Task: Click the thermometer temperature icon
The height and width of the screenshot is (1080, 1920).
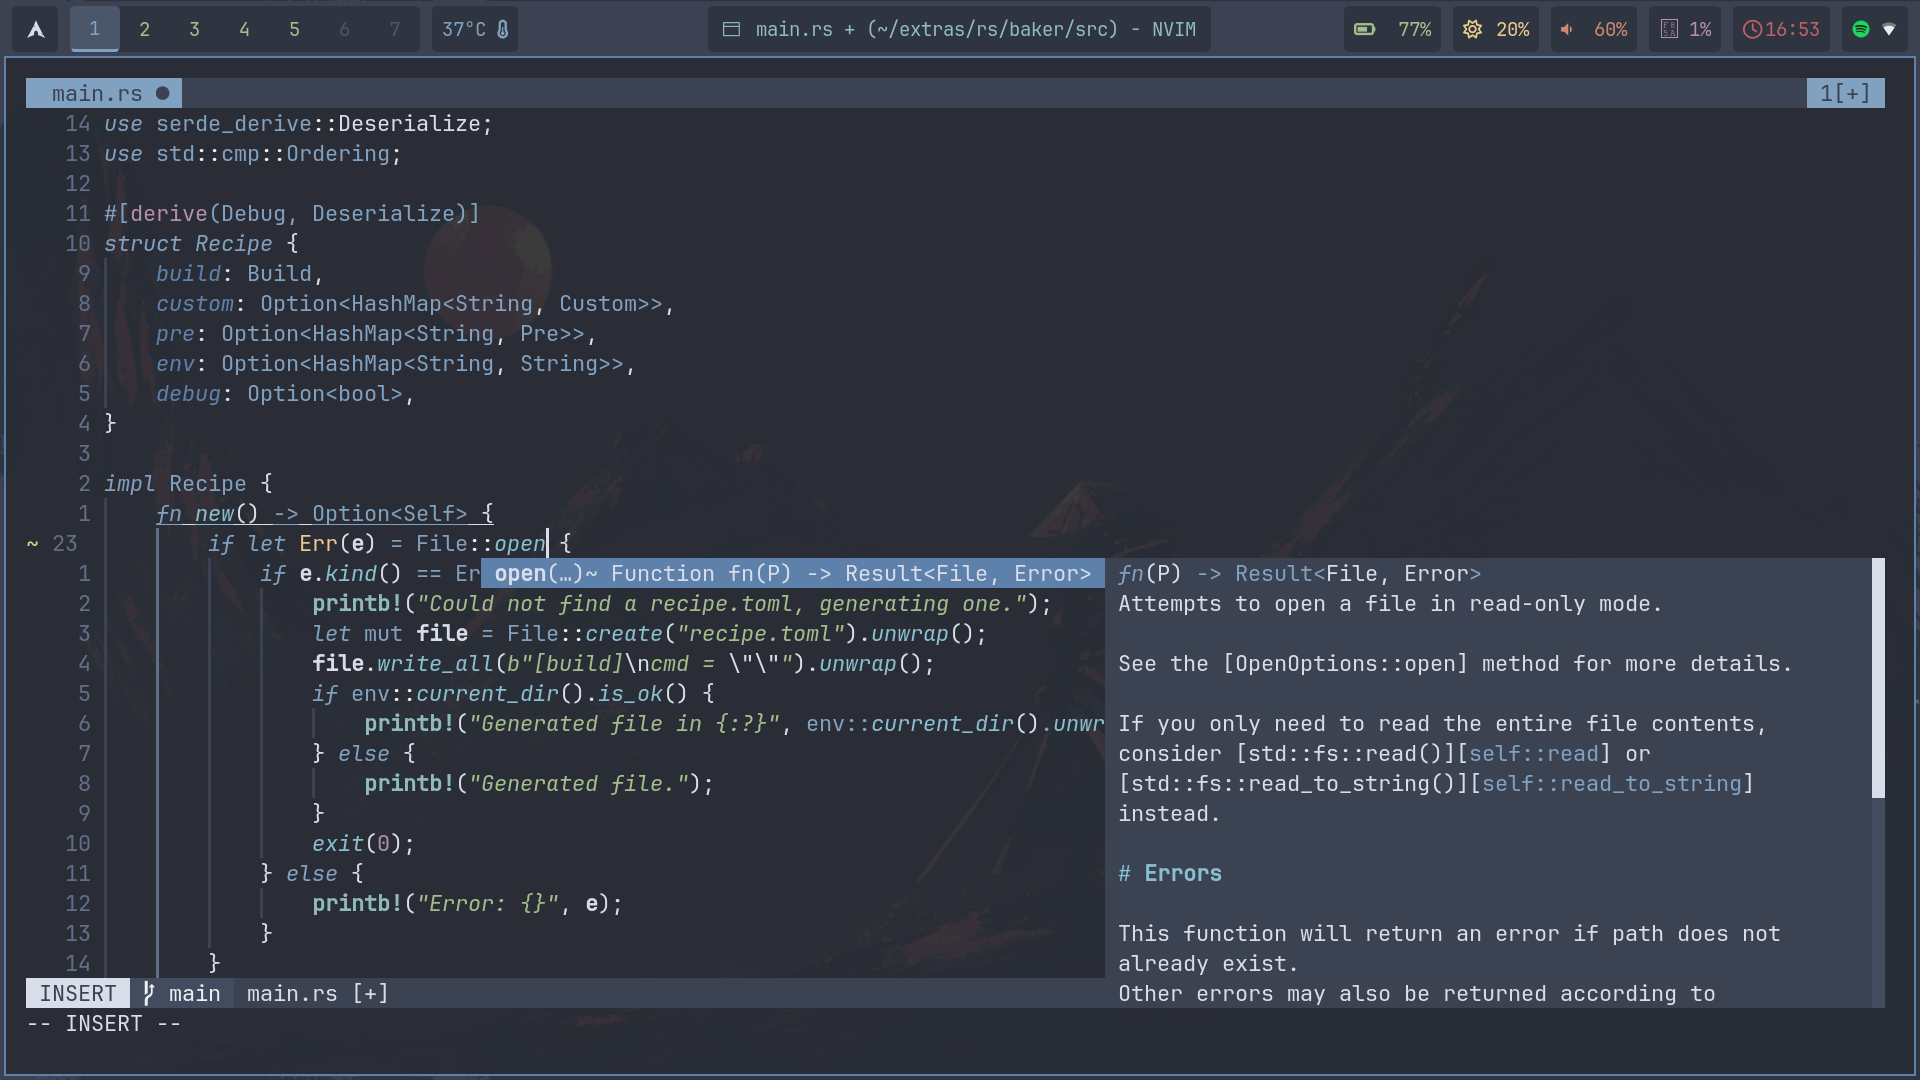Action: 503,29
